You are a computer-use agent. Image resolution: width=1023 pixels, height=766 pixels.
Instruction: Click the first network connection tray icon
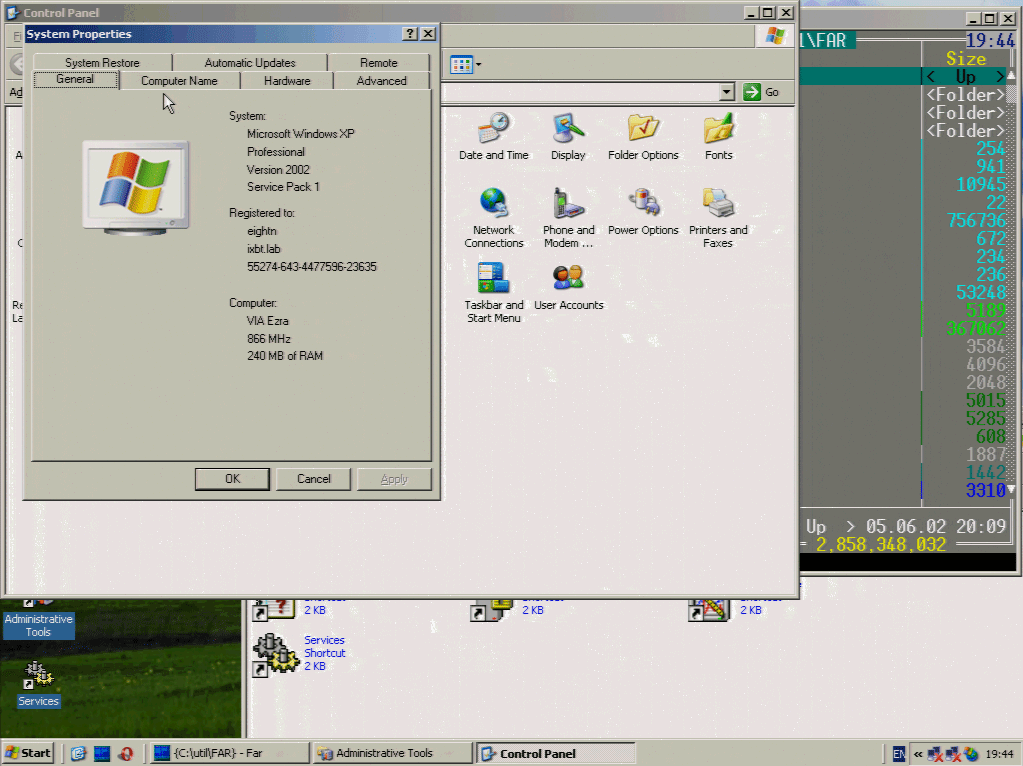coord(935,754)
